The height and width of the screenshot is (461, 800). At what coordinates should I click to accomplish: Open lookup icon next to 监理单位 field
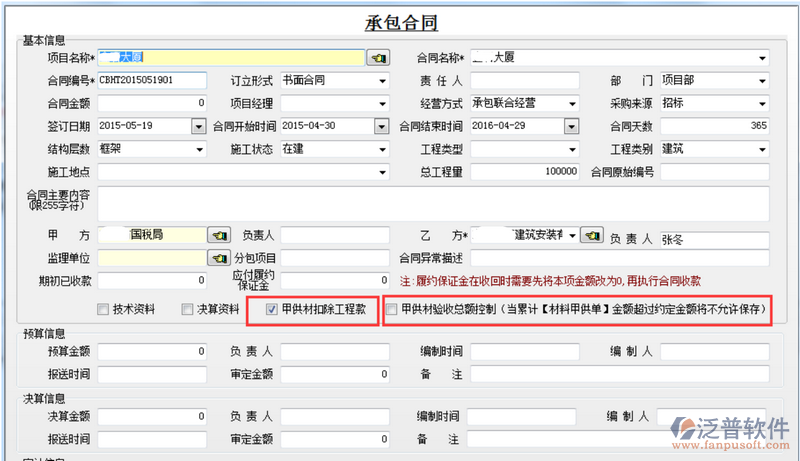219,258
